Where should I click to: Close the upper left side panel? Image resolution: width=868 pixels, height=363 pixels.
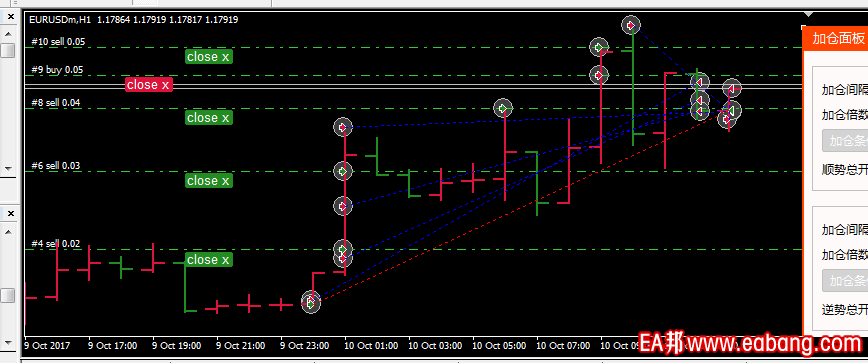pyautogui.click(x=10, y=17)
